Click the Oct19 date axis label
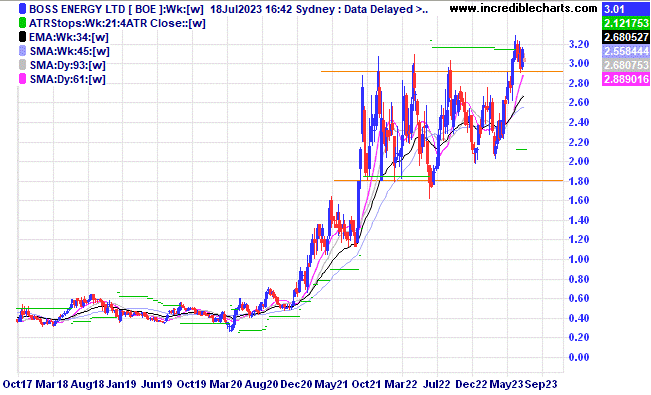The image size is (651, 395). click(x=191, y=384)
